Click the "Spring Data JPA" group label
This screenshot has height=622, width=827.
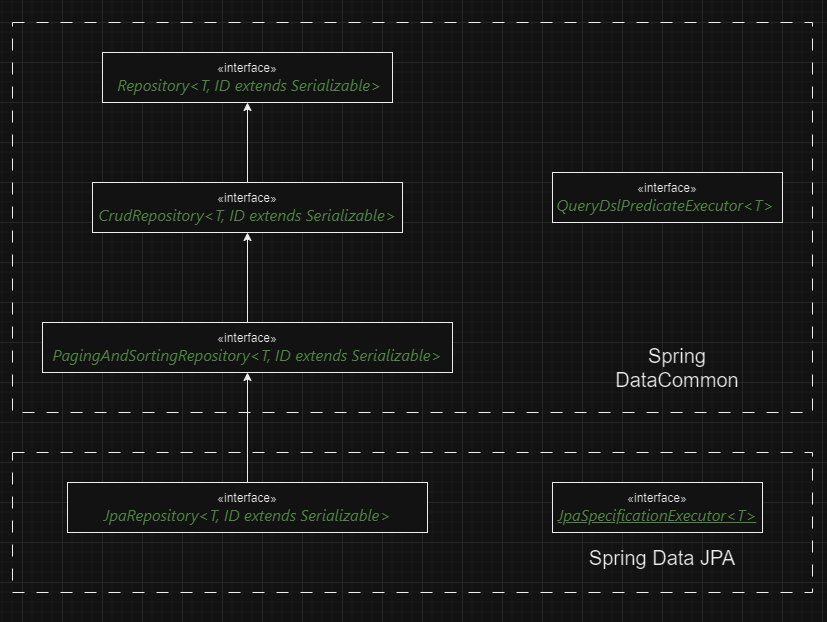[x=661, y=559]
